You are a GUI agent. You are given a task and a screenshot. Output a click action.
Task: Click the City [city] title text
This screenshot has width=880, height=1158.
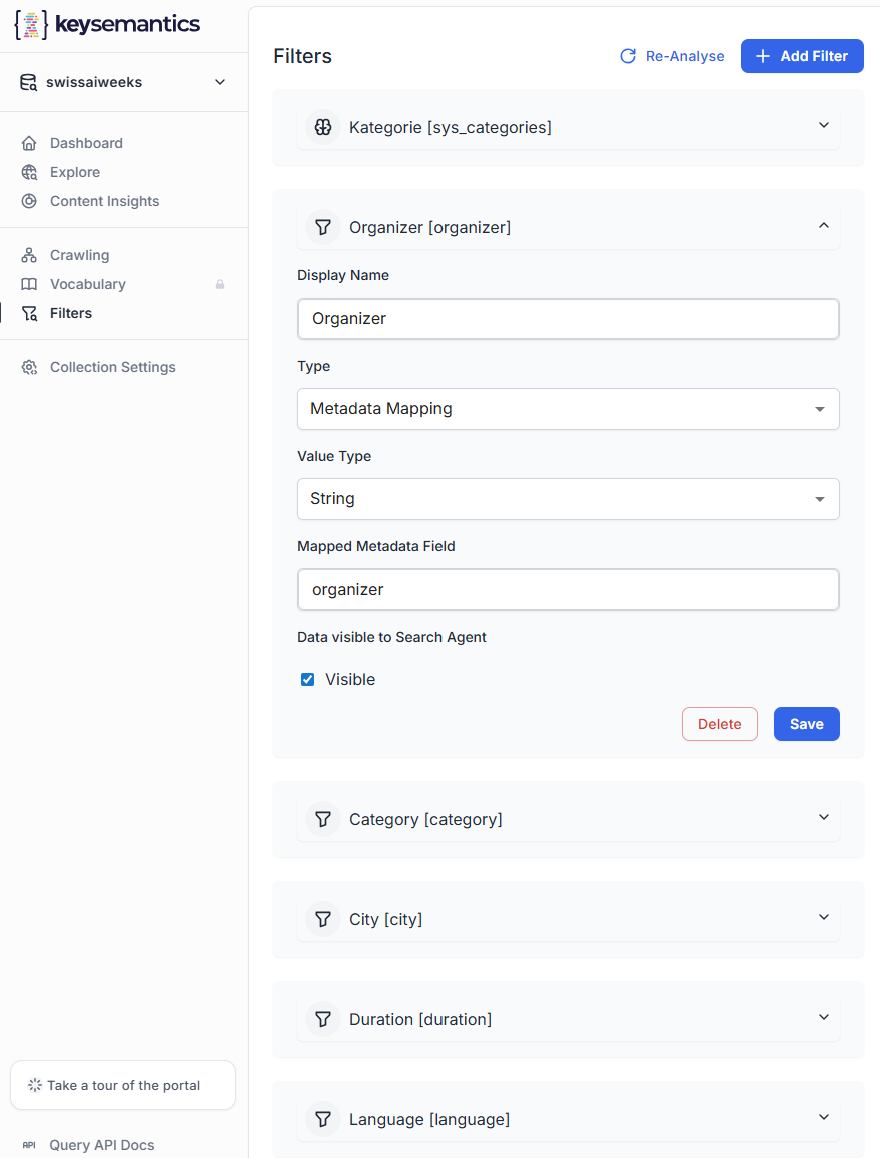pyautogui.click(x=385, y=919)
